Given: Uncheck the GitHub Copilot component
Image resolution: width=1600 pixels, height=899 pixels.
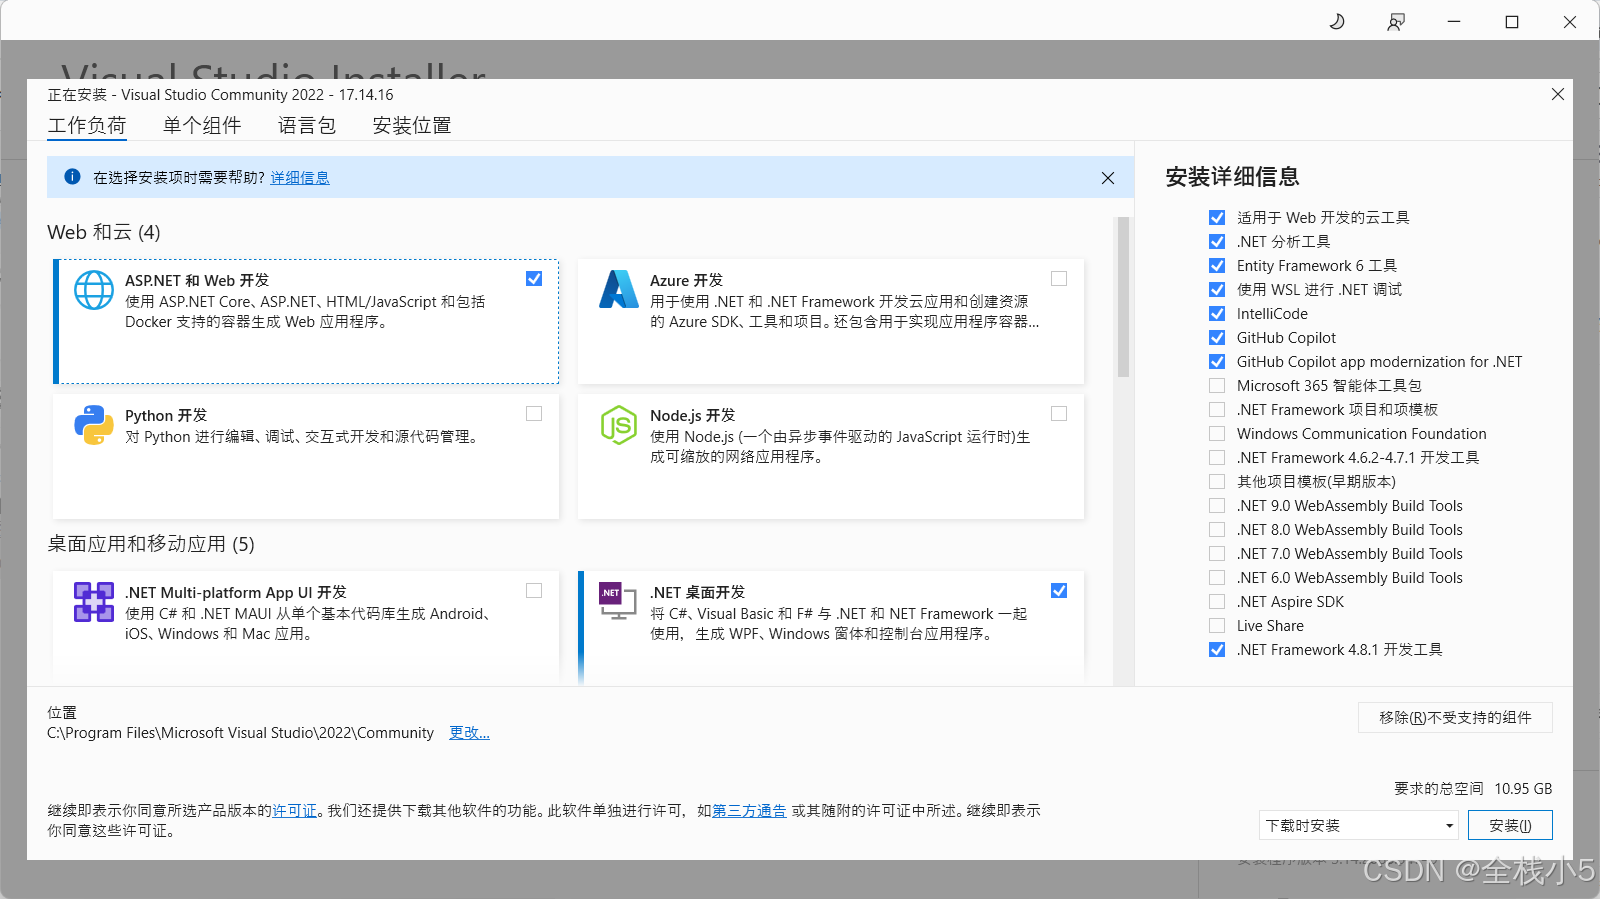Looking at the screenshot, I should pos(1217,337).
